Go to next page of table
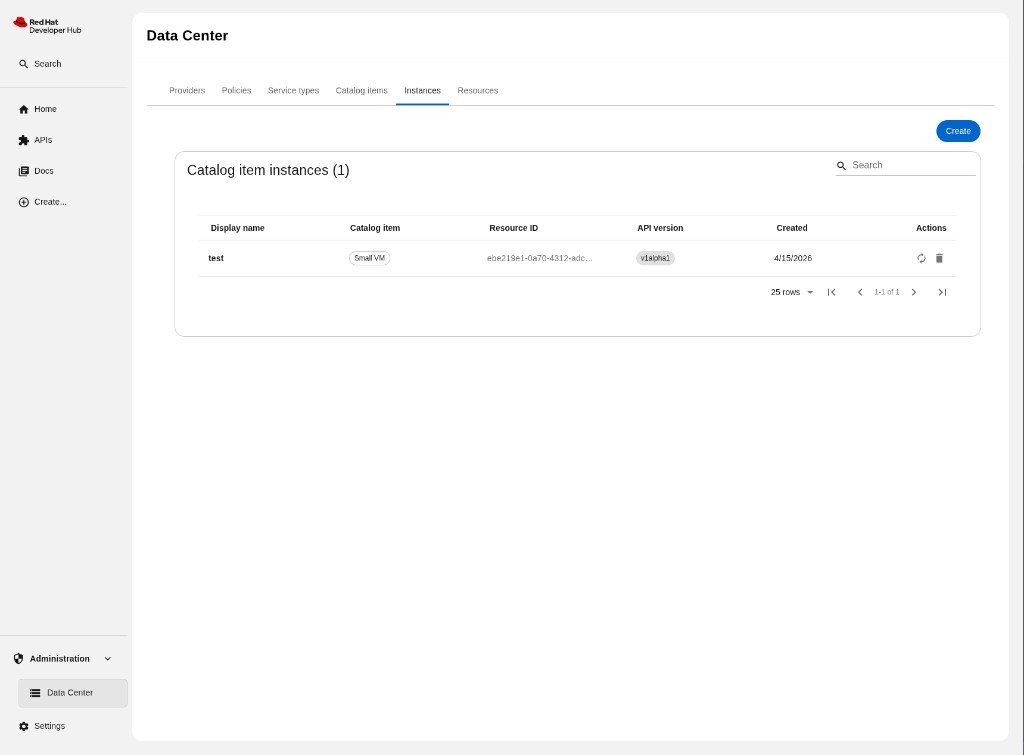 (x=914, y=293)
